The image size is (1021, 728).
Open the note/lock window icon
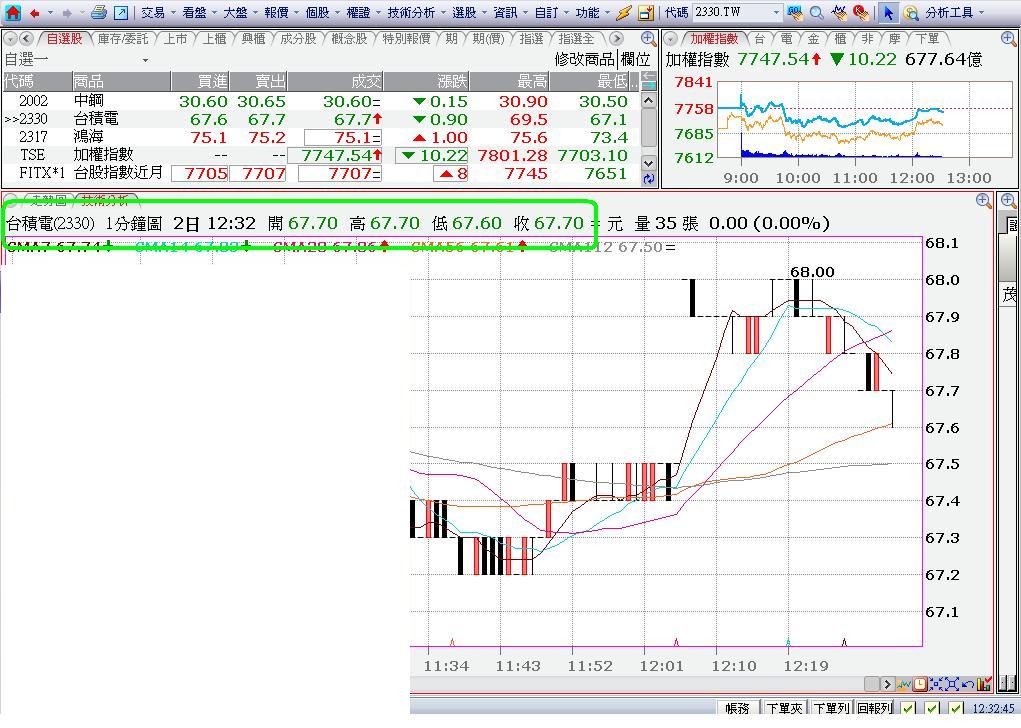tap(645, 12)
